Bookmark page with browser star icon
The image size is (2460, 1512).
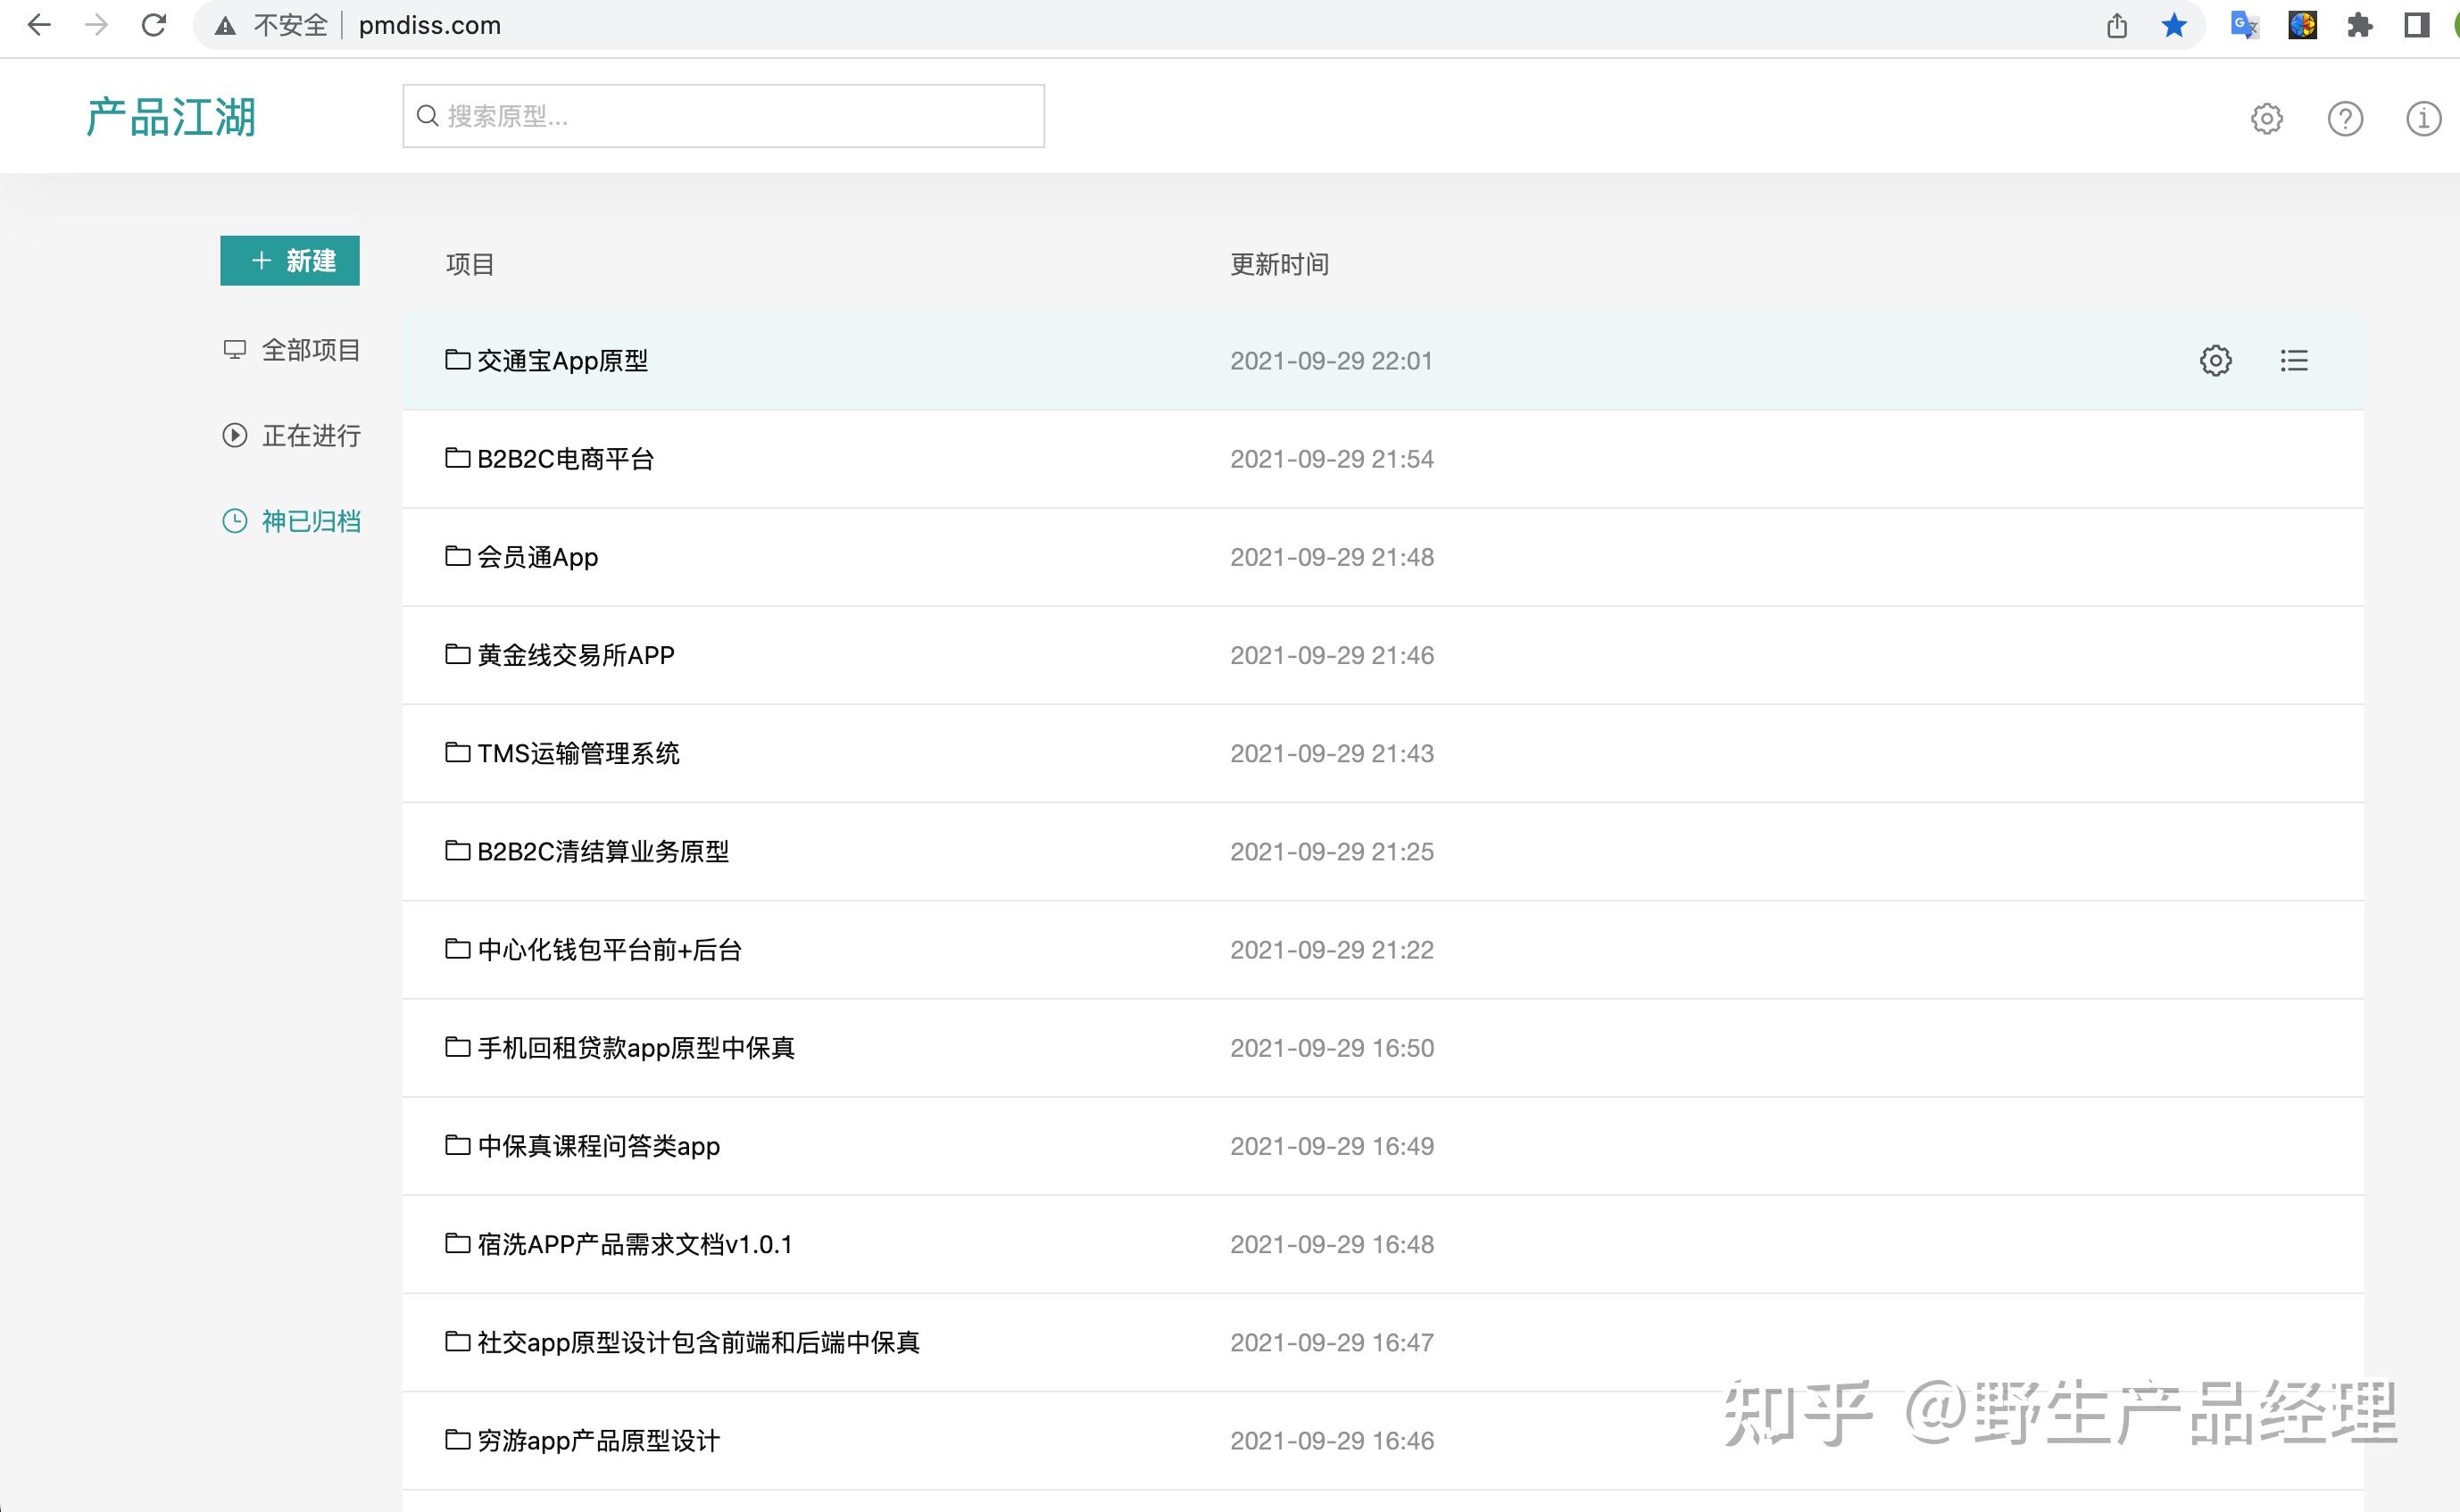2173,25
